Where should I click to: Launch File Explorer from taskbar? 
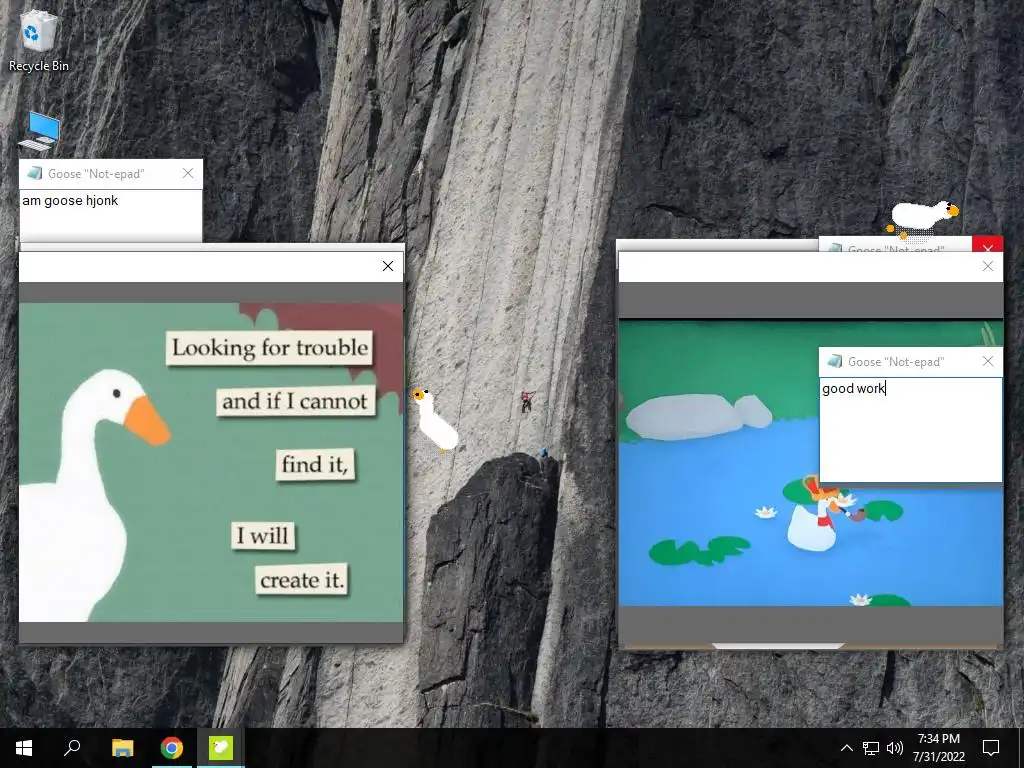(122, 748)
